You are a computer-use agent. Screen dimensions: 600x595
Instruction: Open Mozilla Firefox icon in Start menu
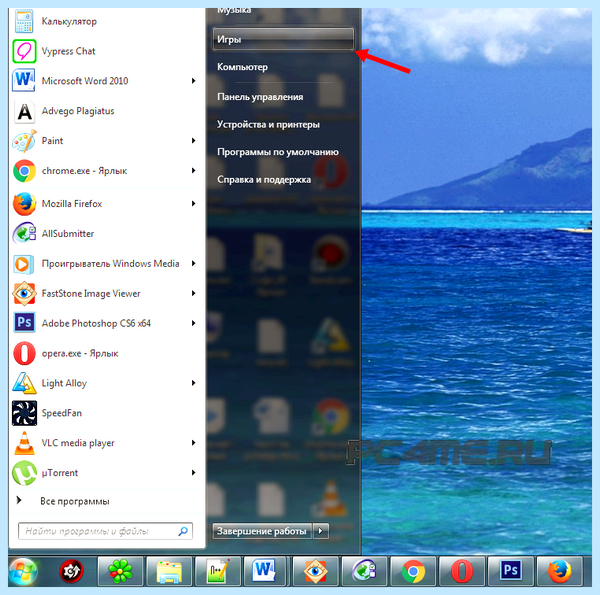click(24, 204)
